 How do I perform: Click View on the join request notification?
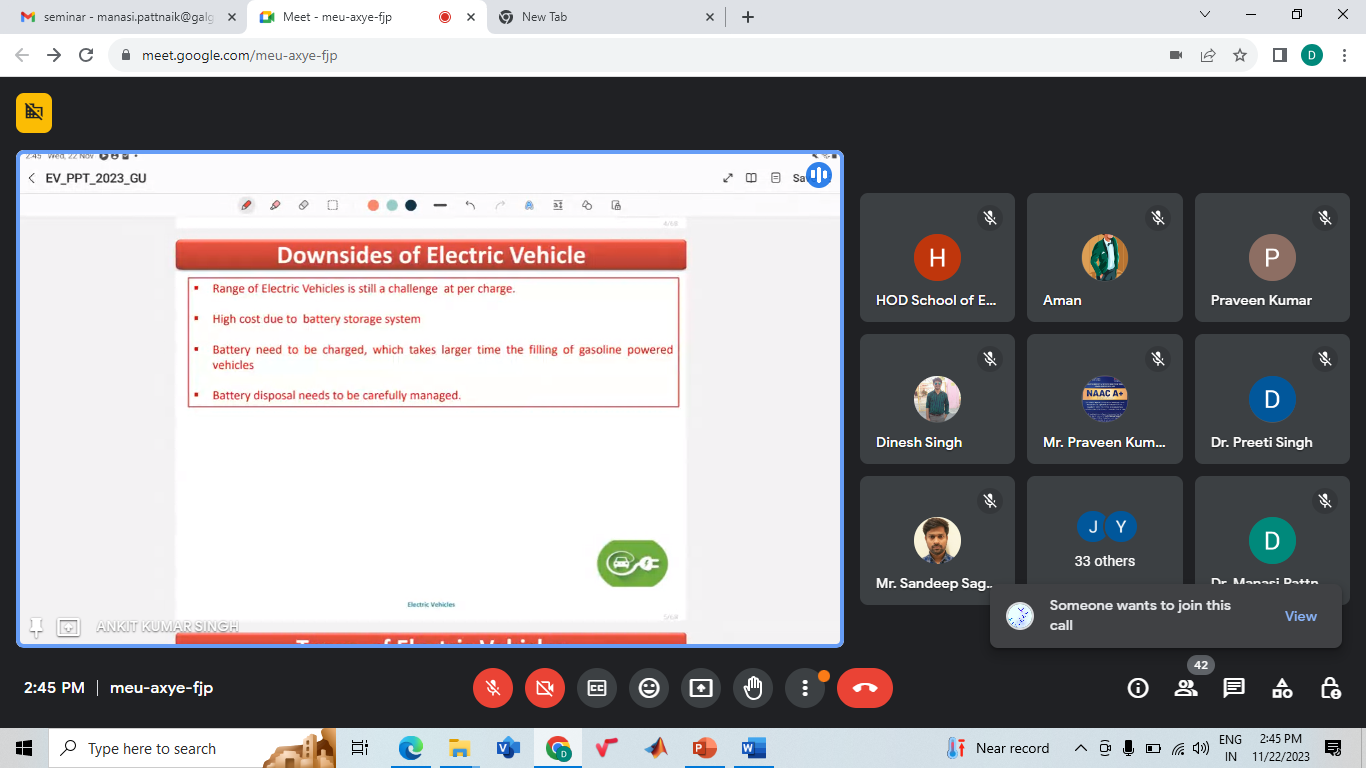point(1300,616)
